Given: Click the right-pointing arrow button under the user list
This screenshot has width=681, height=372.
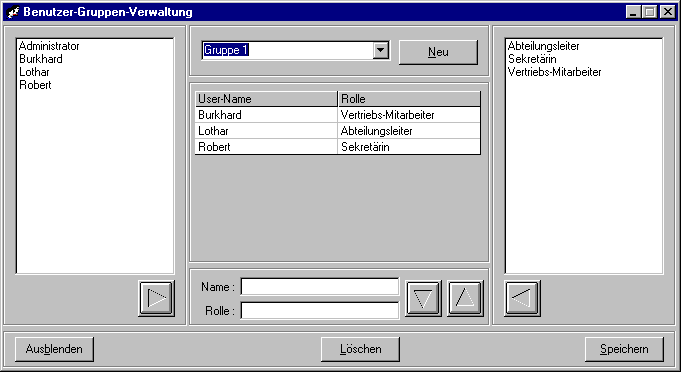Looking at the screenshot, I should [157, 298].
